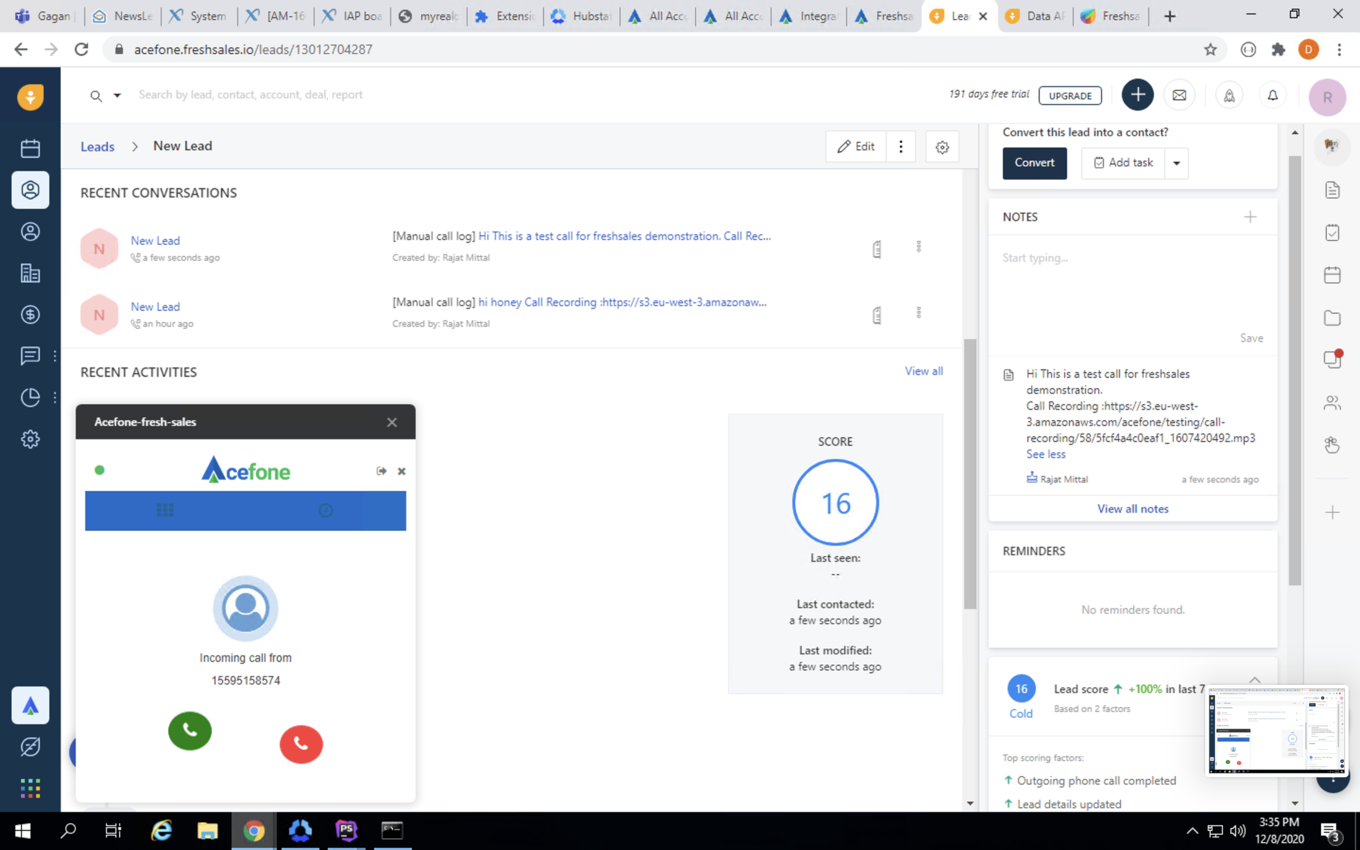Open the email envelope icon in header
Image resolution: width=1360 pixels, height=850 pixels.
pyautogui.click(x=1179, y=96)
